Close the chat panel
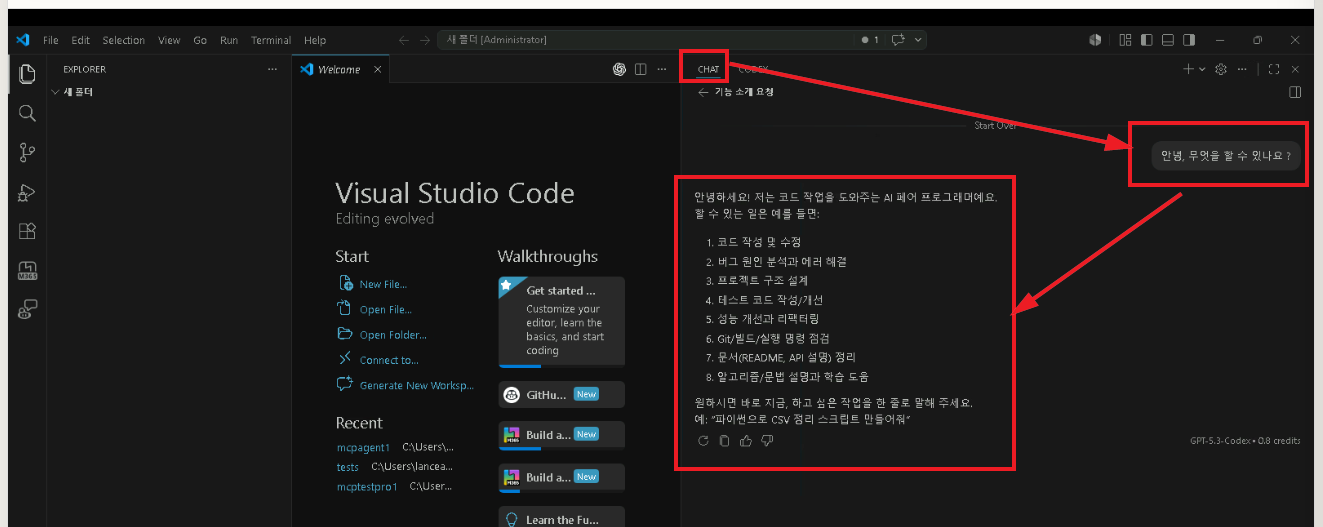 (x=1295, y=69)
